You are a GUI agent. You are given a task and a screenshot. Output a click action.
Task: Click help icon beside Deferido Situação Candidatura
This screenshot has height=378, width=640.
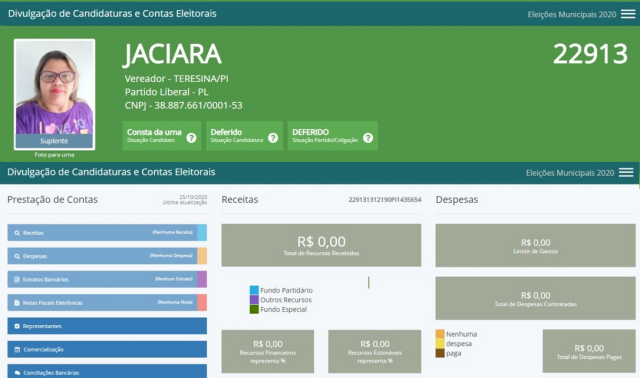(x=273, y=138)
